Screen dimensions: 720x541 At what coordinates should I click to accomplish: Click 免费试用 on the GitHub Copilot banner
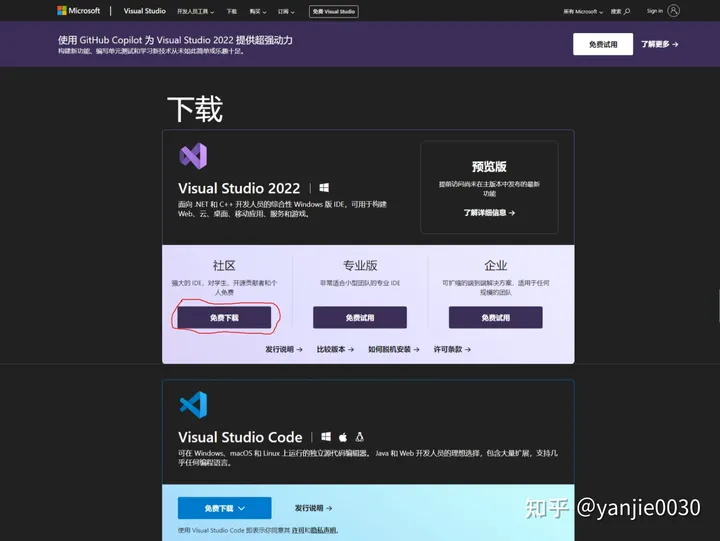pyautogui.click(x=603, y=44)
